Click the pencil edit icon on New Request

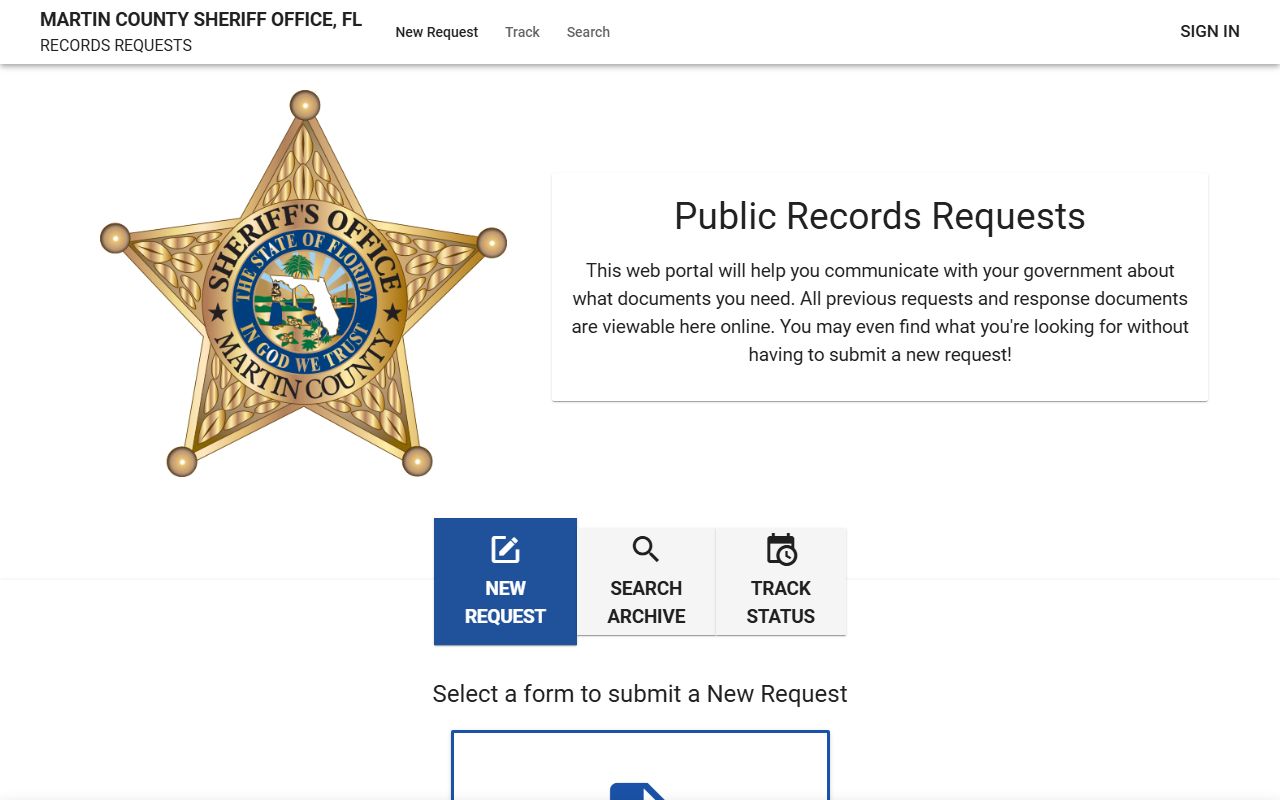tap(505, 550)
